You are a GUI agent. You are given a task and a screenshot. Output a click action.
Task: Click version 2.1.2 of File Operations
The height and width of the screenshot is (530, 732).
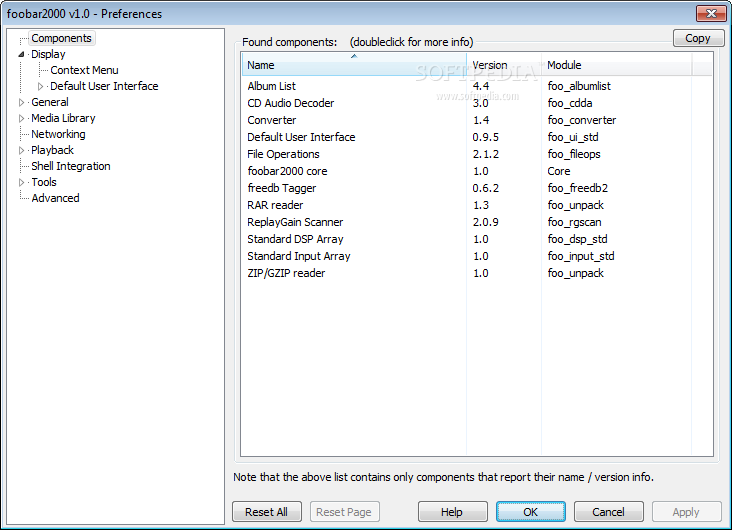pyautogui.click(x=486, y=154)
